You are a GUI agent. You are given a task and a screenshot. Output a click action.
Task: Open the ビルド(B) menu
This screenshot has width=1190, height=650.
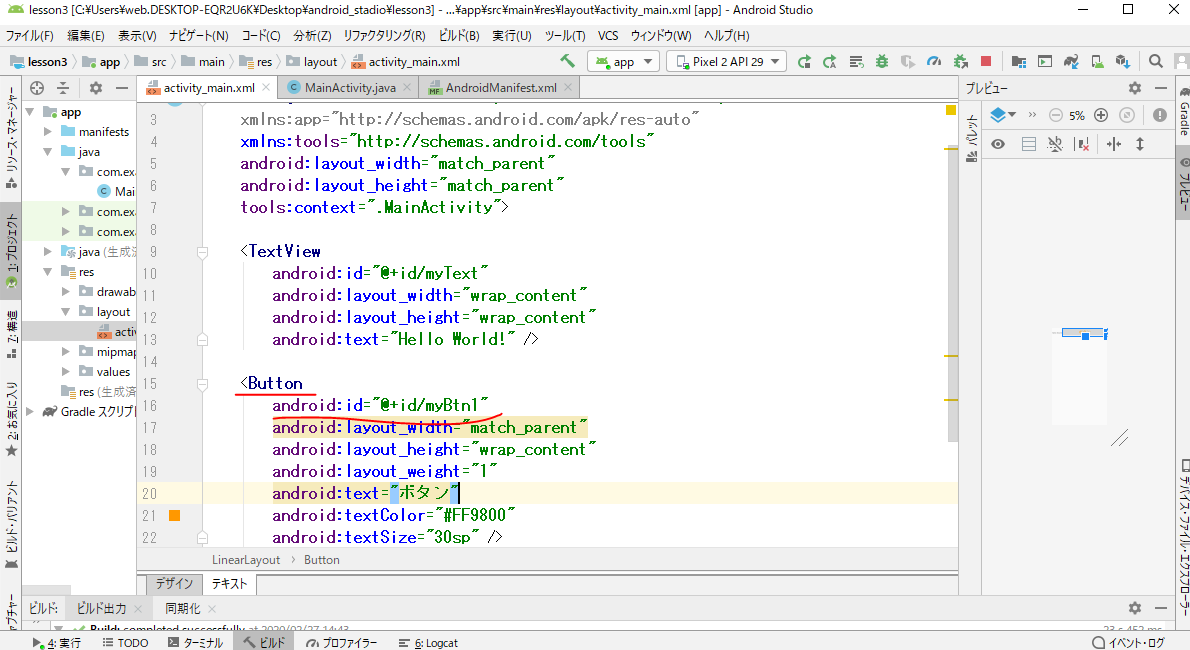[459, 35]
